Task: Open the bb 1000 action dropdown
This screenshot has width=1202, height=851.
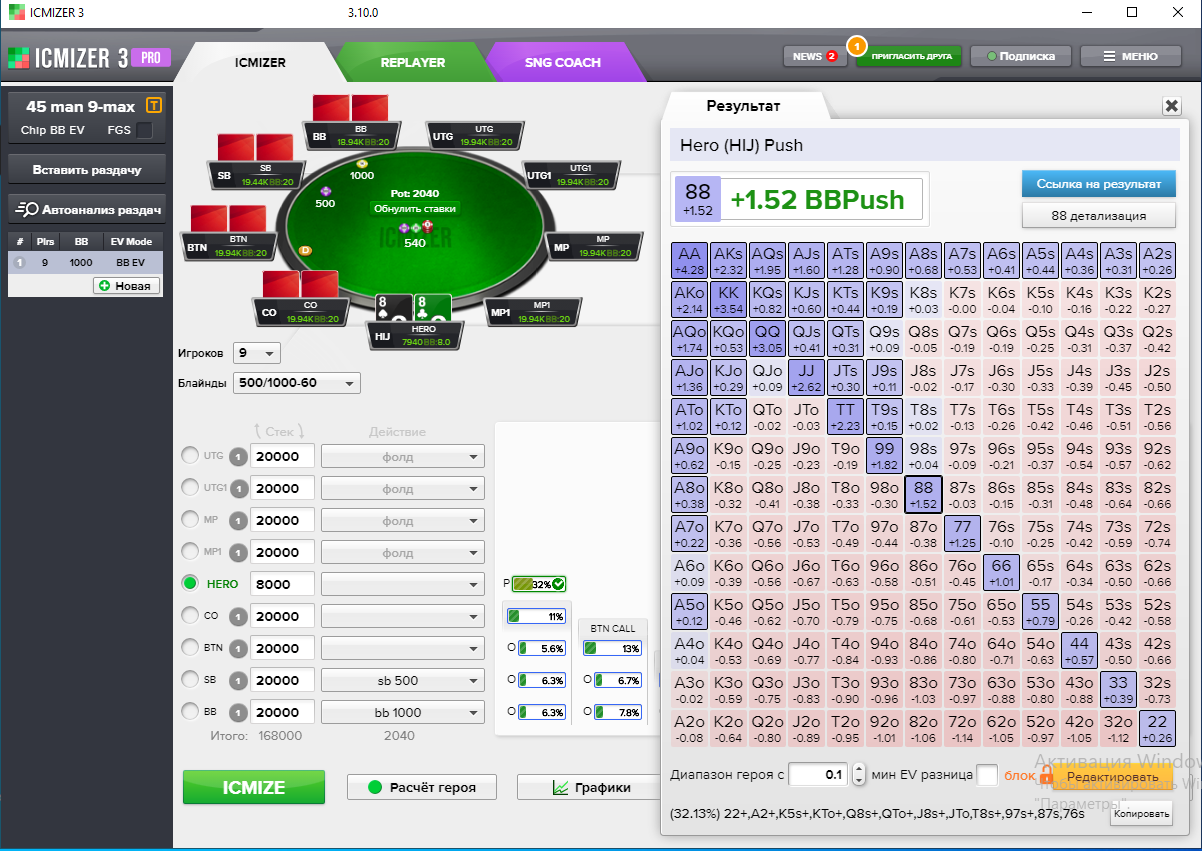Action: click(x=402, y=712)
